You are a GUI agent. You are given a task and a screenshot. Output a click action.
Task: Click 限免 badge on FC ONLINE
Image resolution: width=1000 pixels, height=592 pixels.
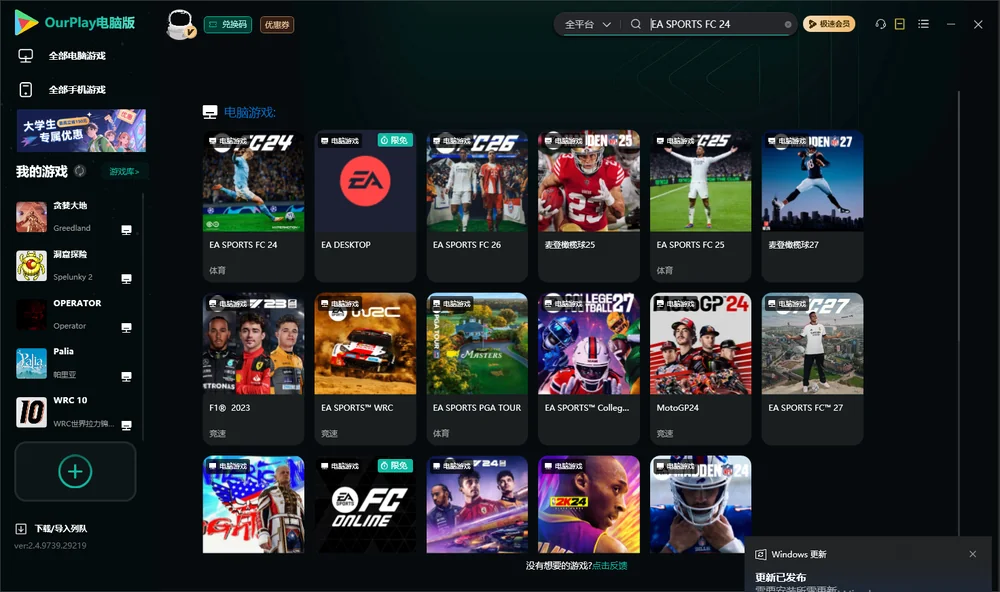click(395, 466)
